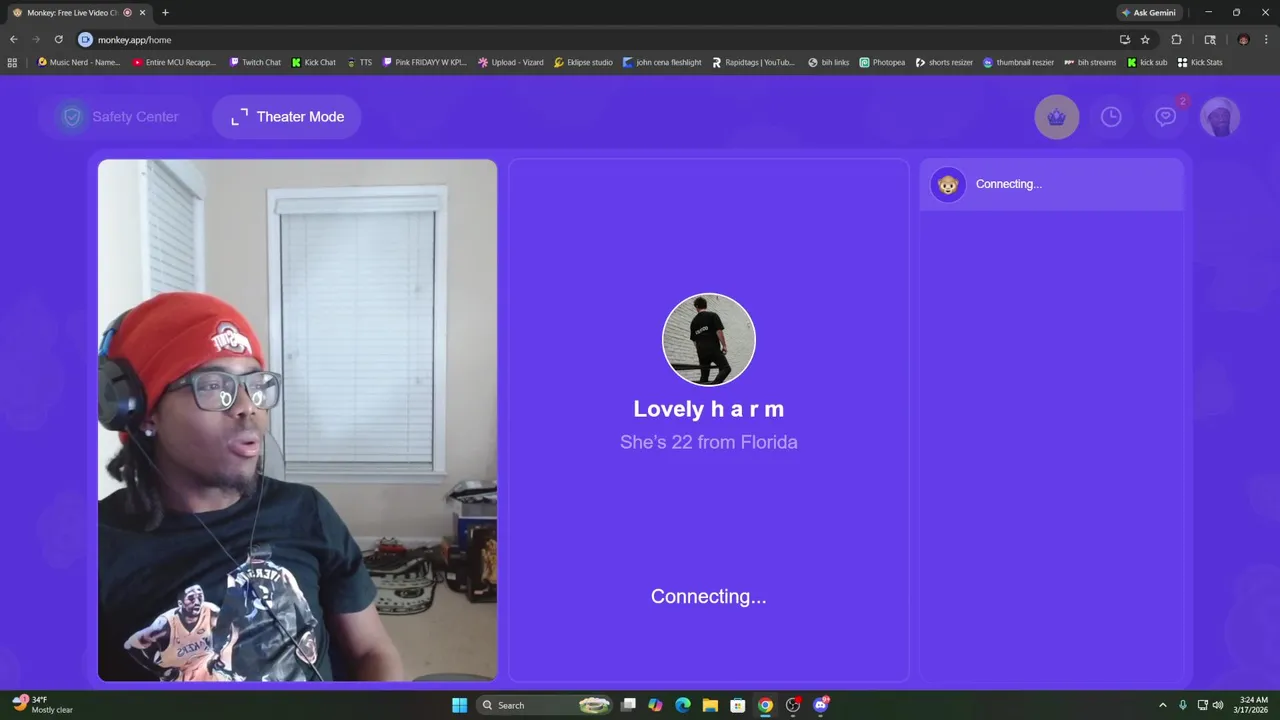Open the TTS bookmark

pyautogui.click(x=359, y=62)
